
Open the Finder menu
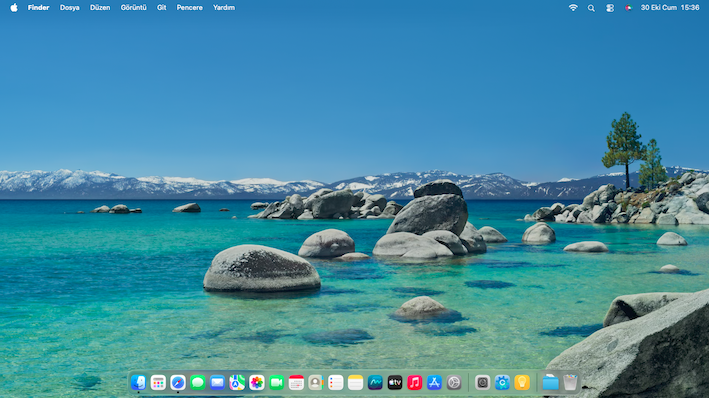pyautogui.click(x=38, y=8)
